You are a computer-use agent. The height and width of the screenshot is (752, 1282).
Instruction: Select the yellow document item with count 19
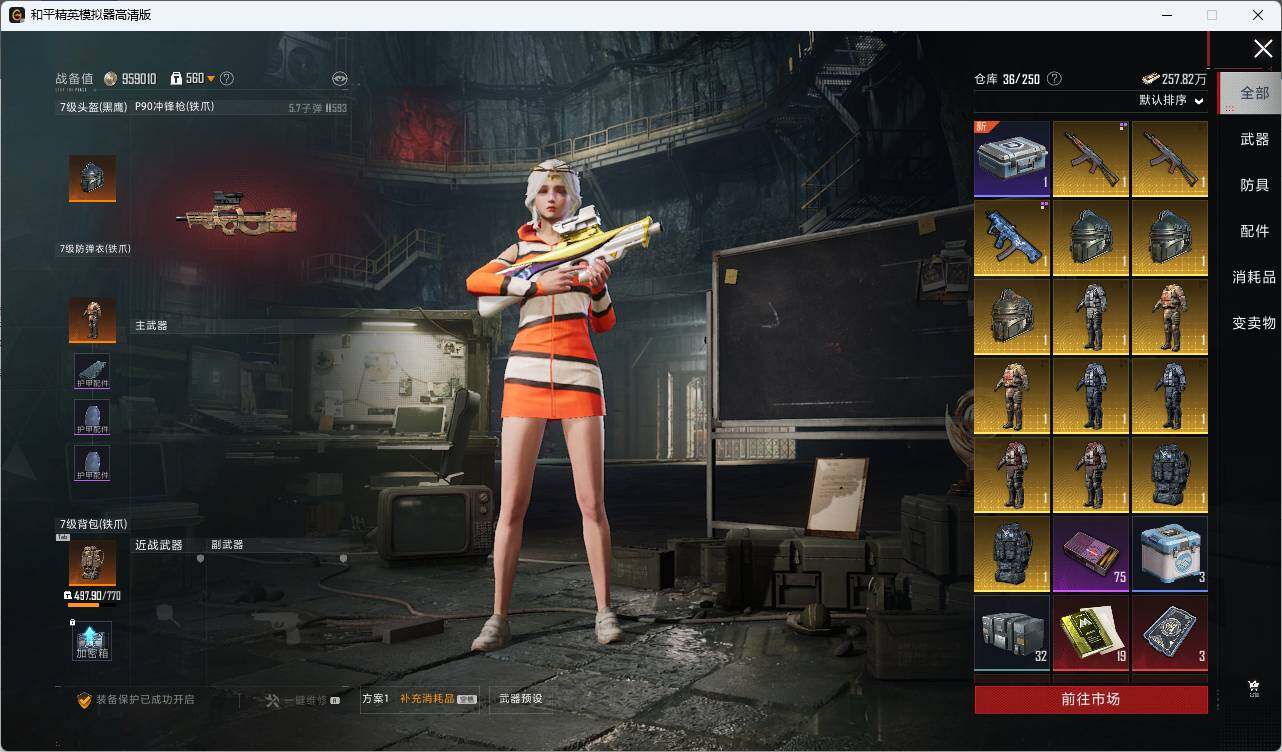[x=1091, y=633]
